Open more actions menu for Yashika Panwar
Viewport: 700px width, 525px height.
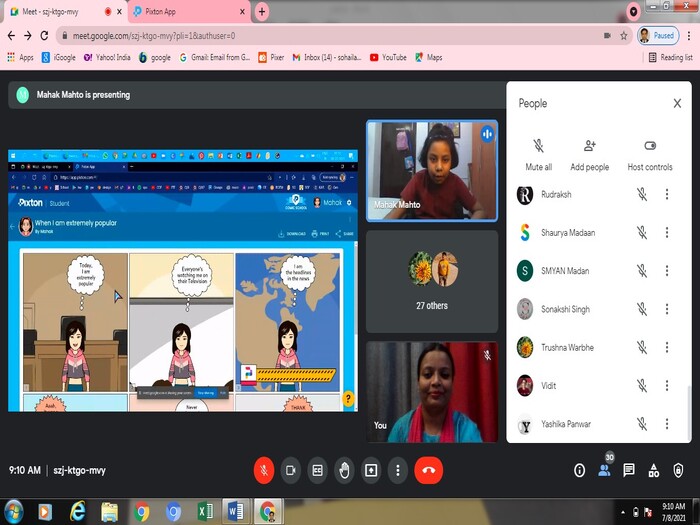coord(667,424)
